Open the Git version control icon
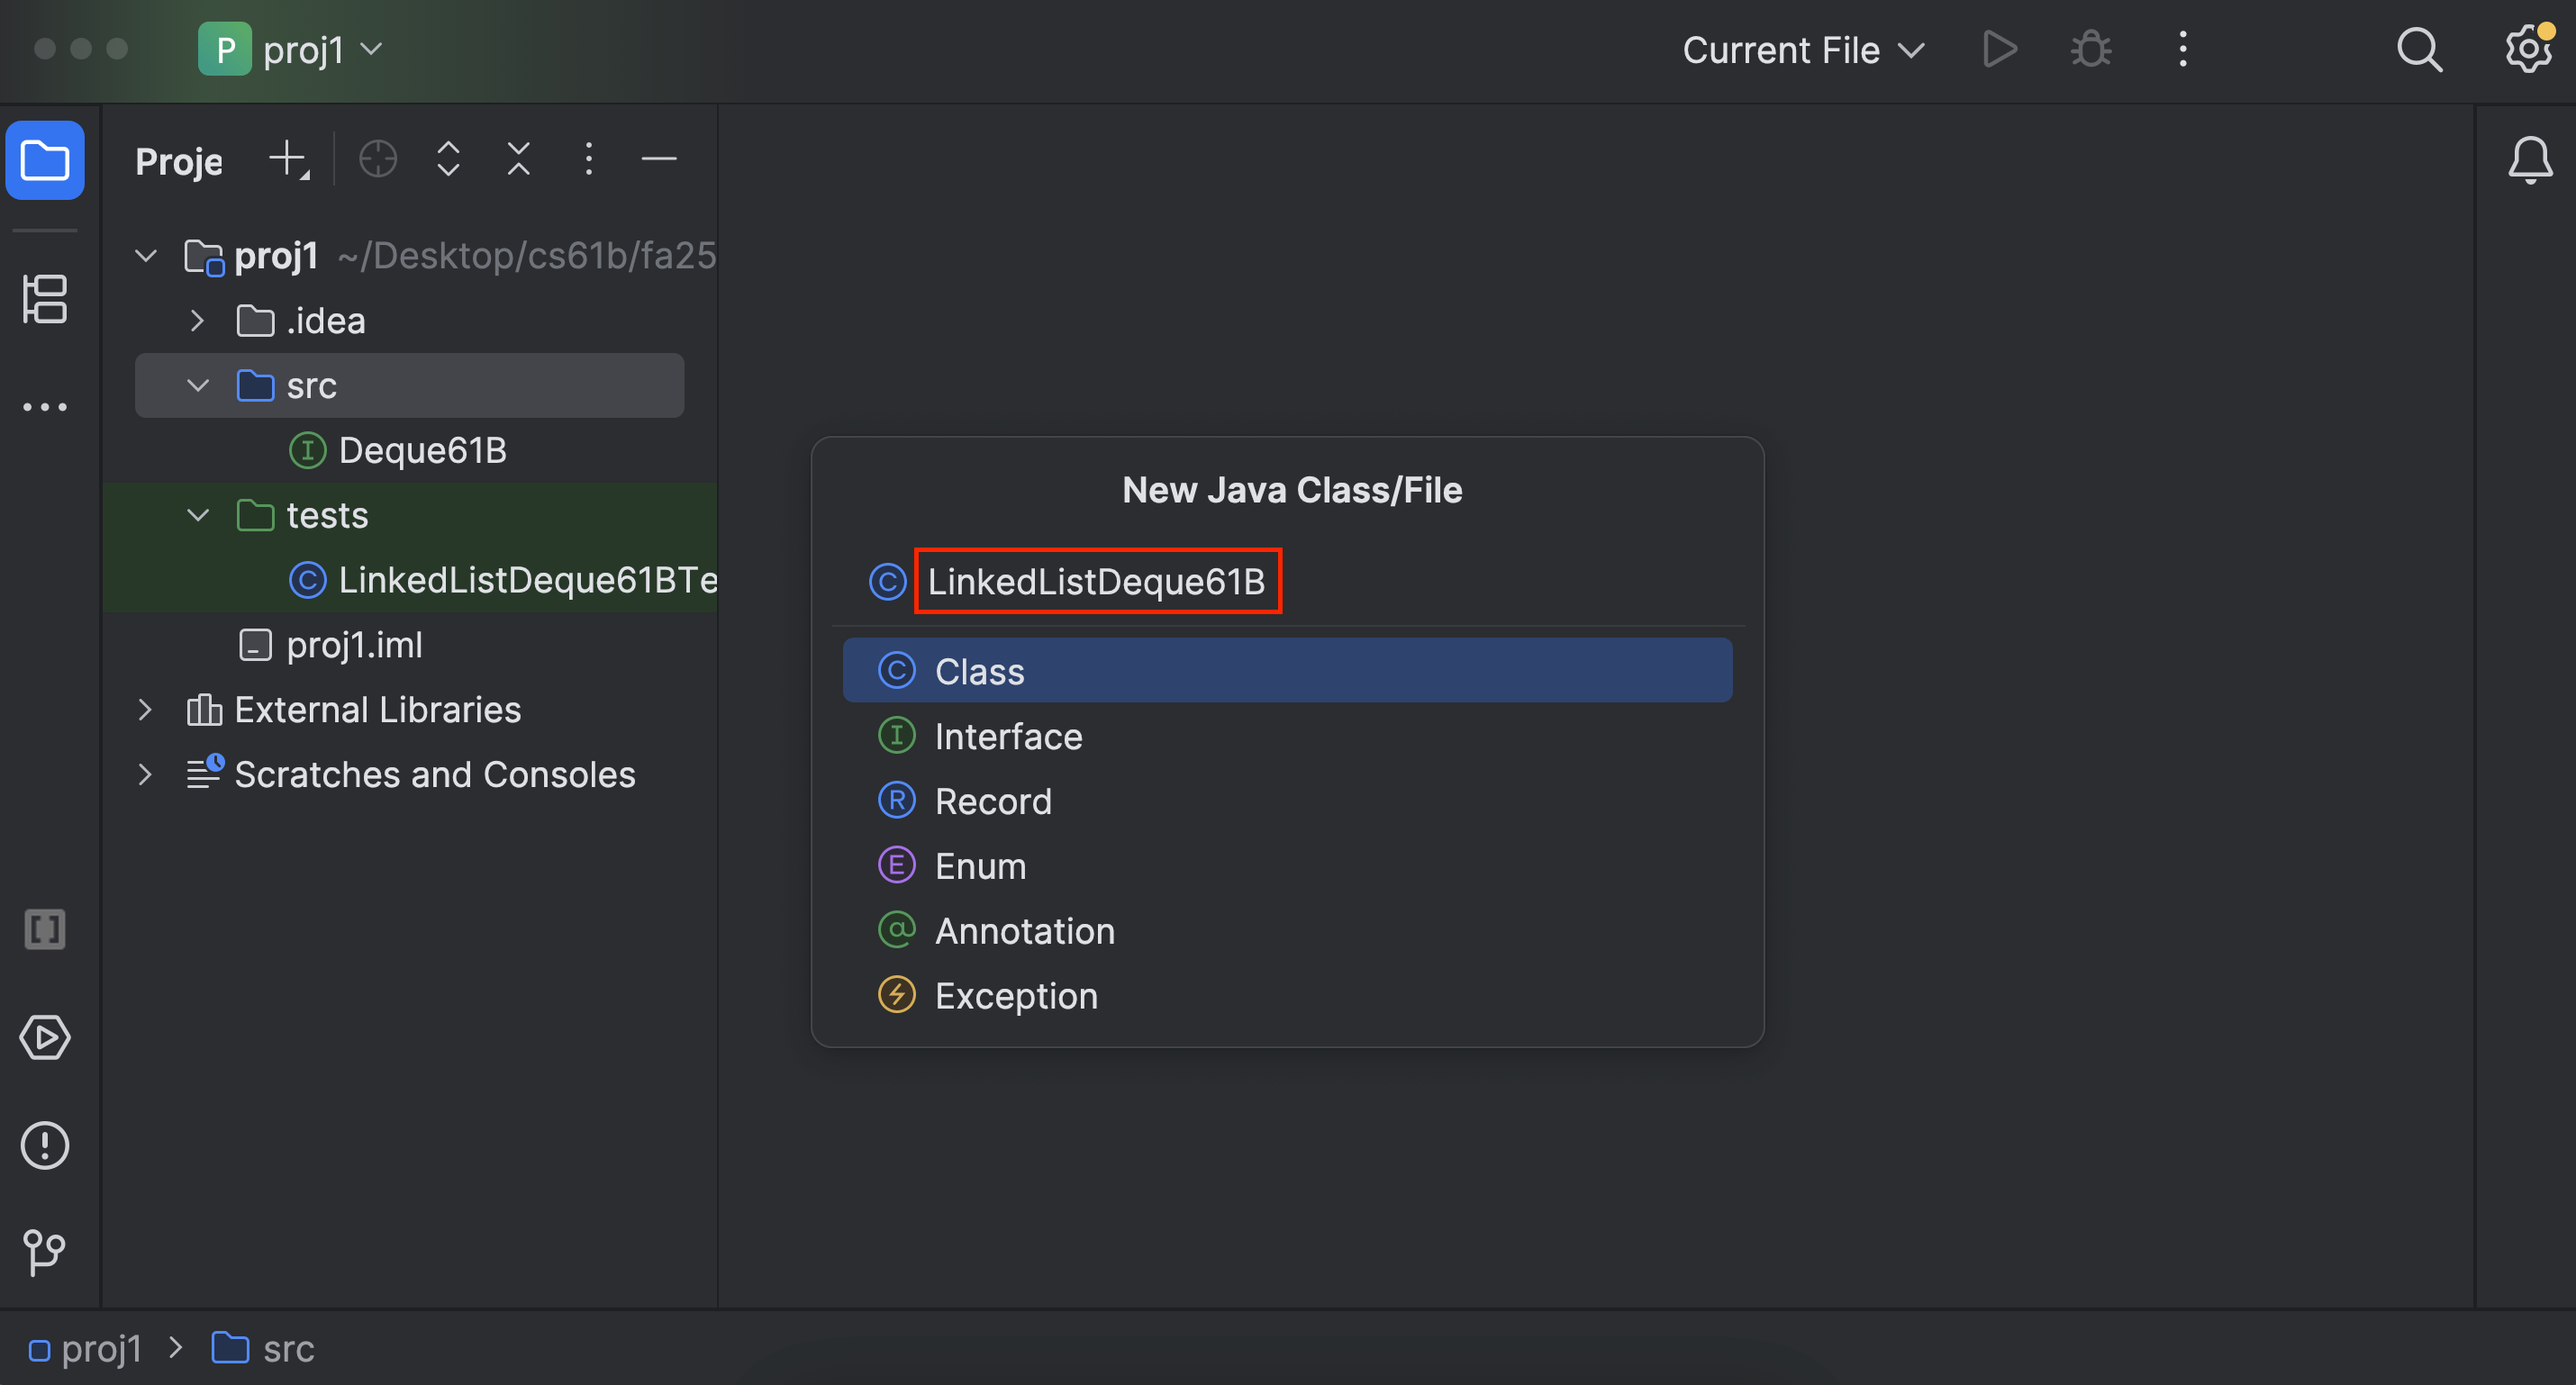 click(x=45, y=1252)
